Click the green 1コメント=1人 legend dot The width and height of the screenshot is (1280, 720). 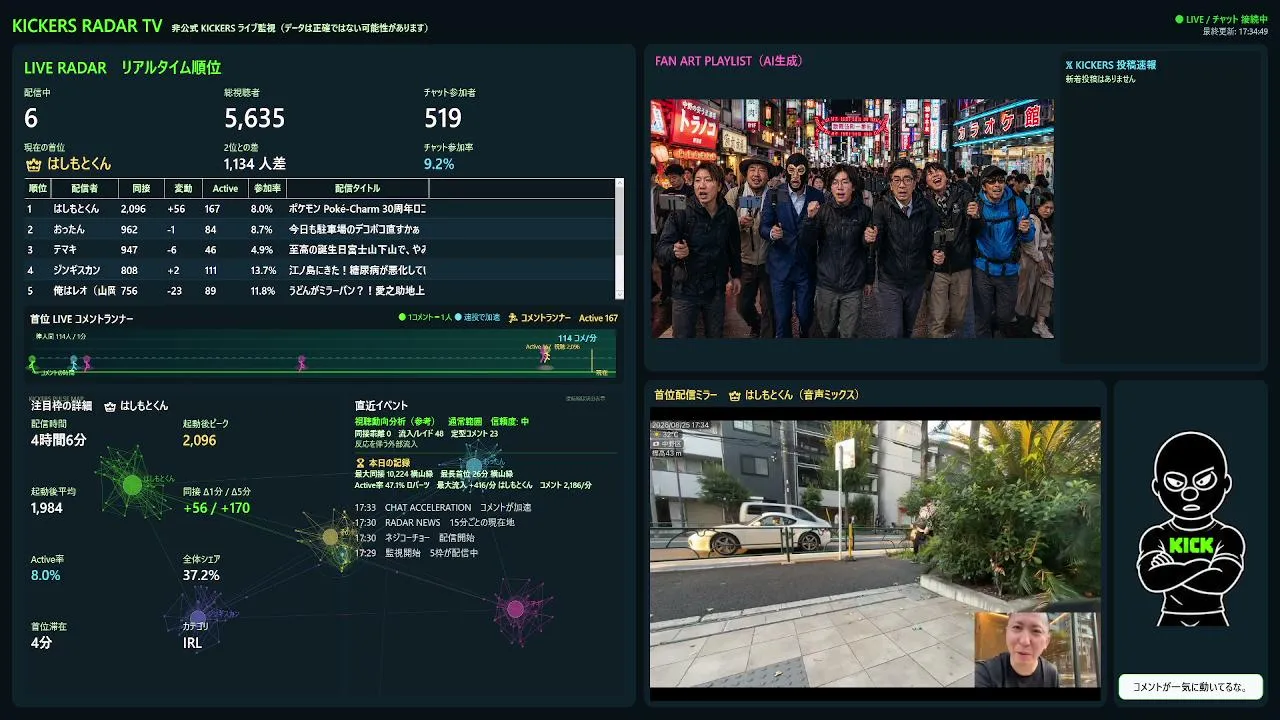402,318
